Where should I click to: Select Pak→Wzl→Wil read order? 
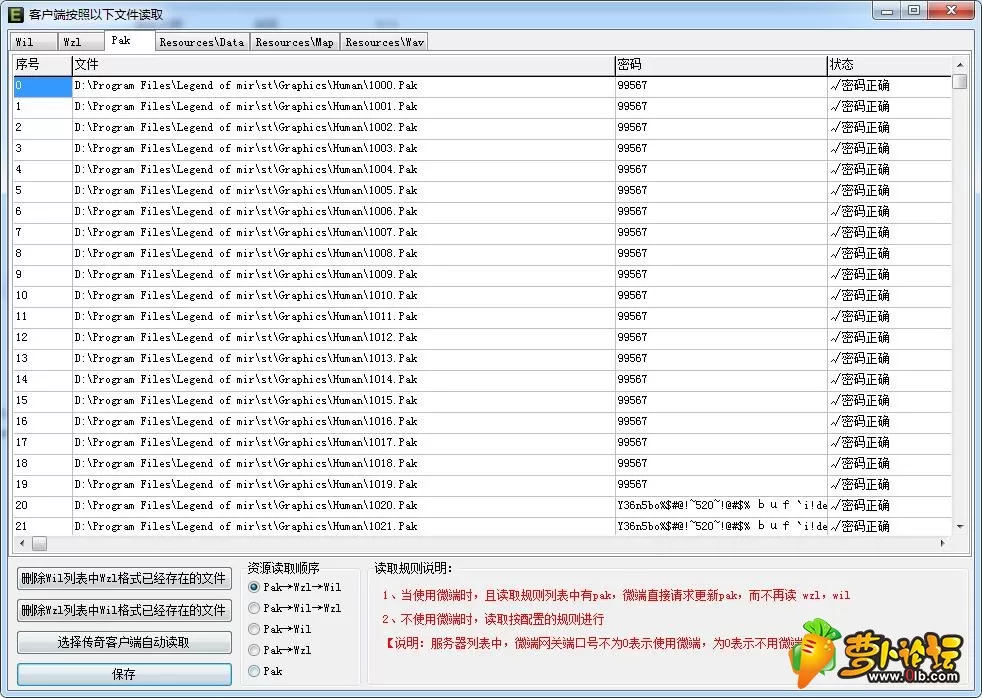[295, 587]
